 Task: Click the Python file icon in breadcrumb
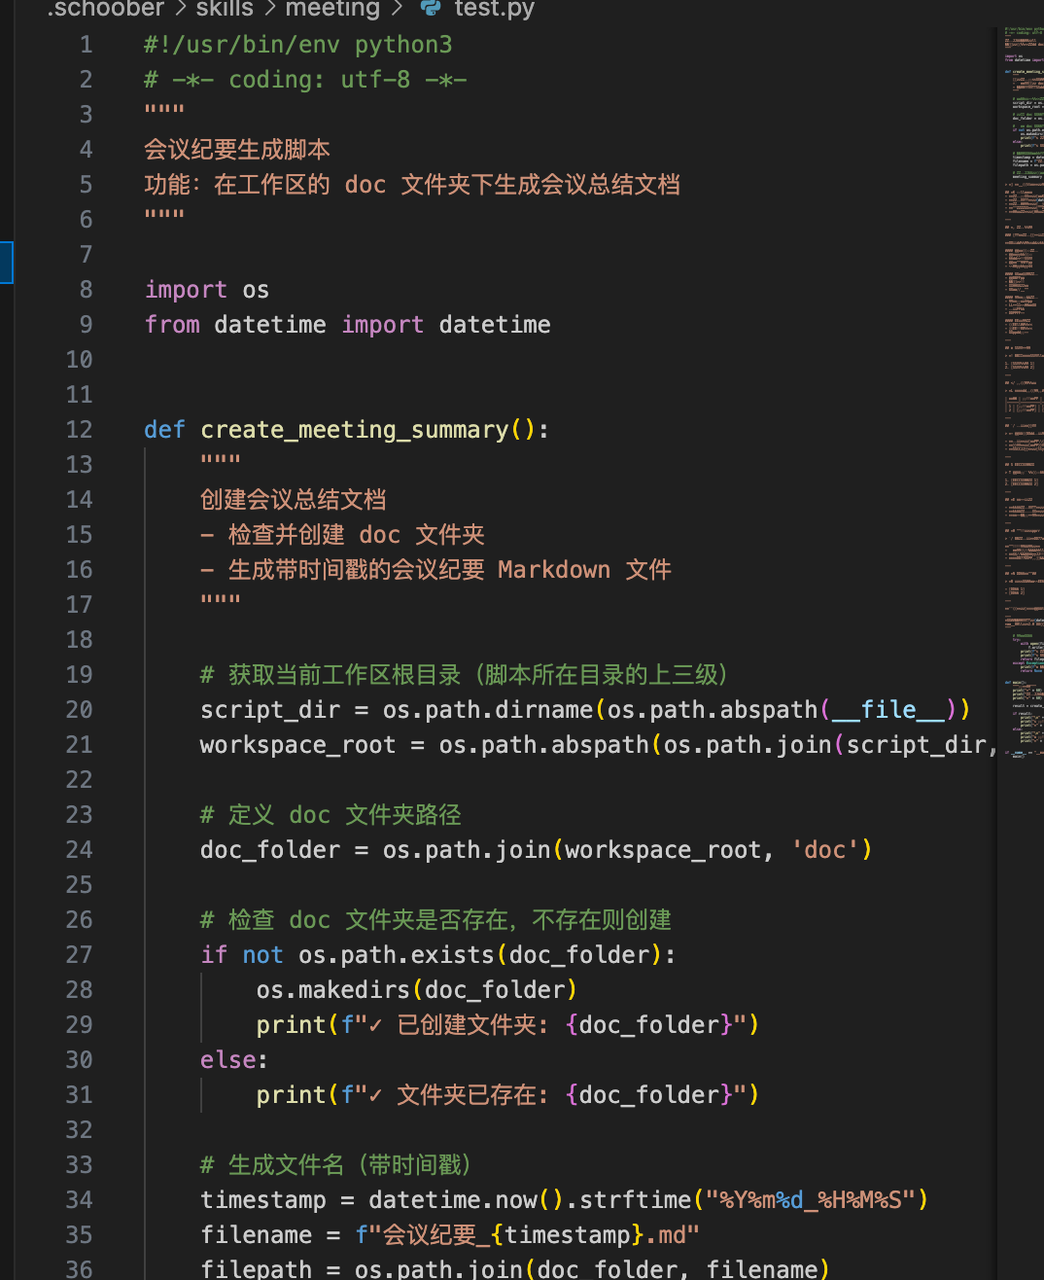point(431,8)
